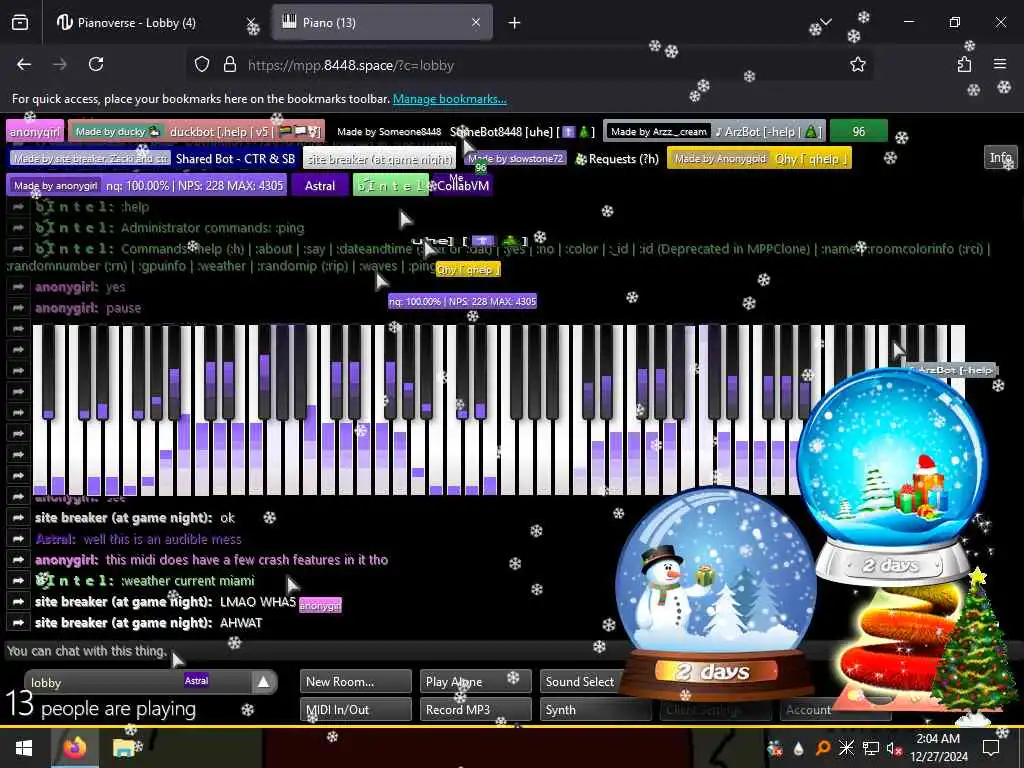This screenshot has height=768, width=1024.
Task: Select the Astral participant tag
Action: (x=320, y=186)
